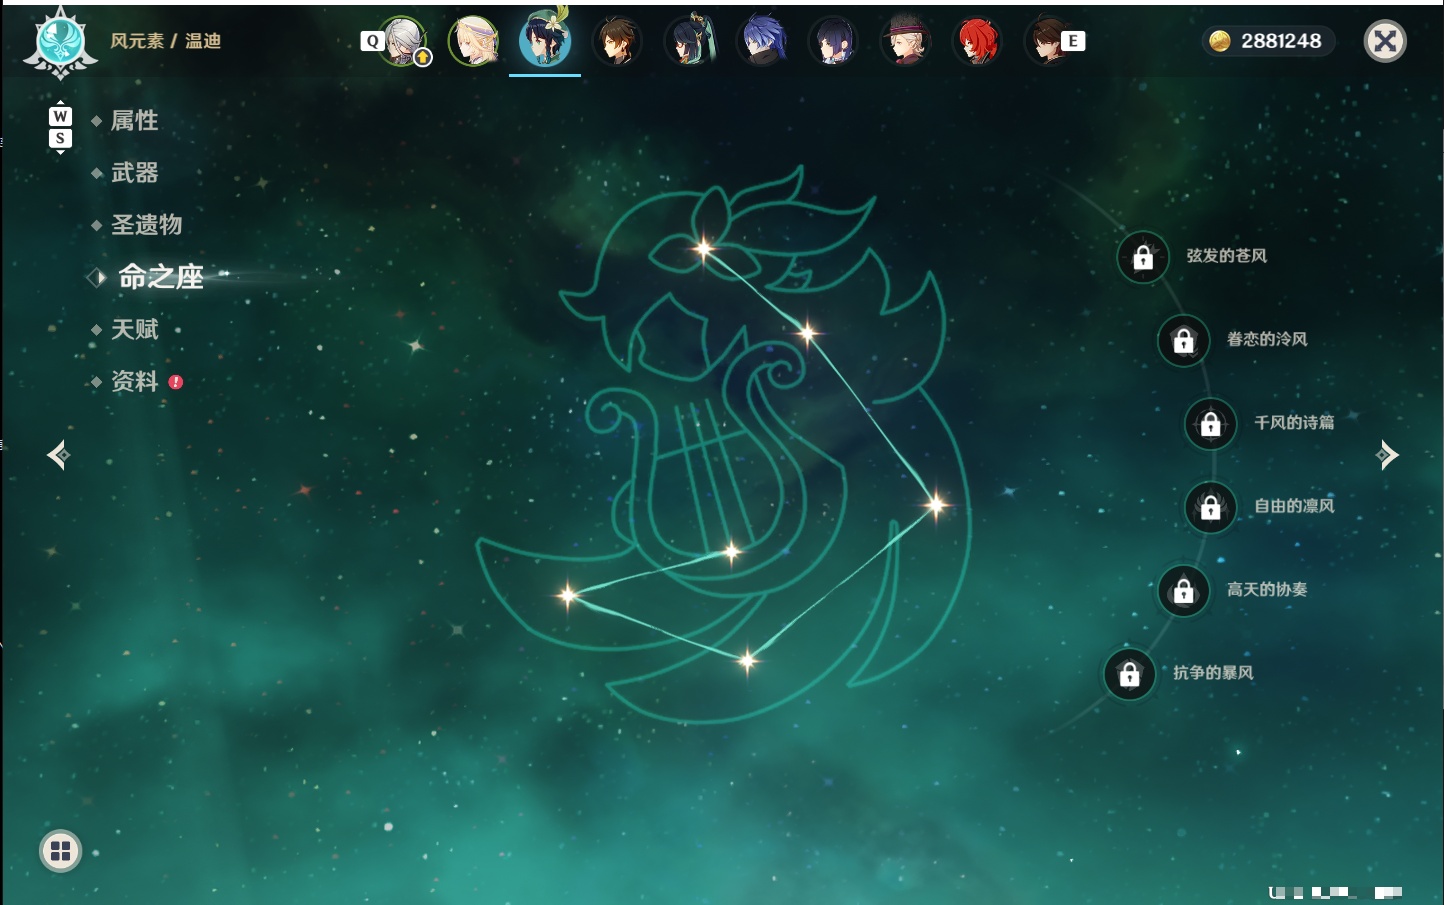Image resolution: width=1444 pixels, height=905 pixels.
Task: Go to previous character with left arrow
Action: (59, 455)
